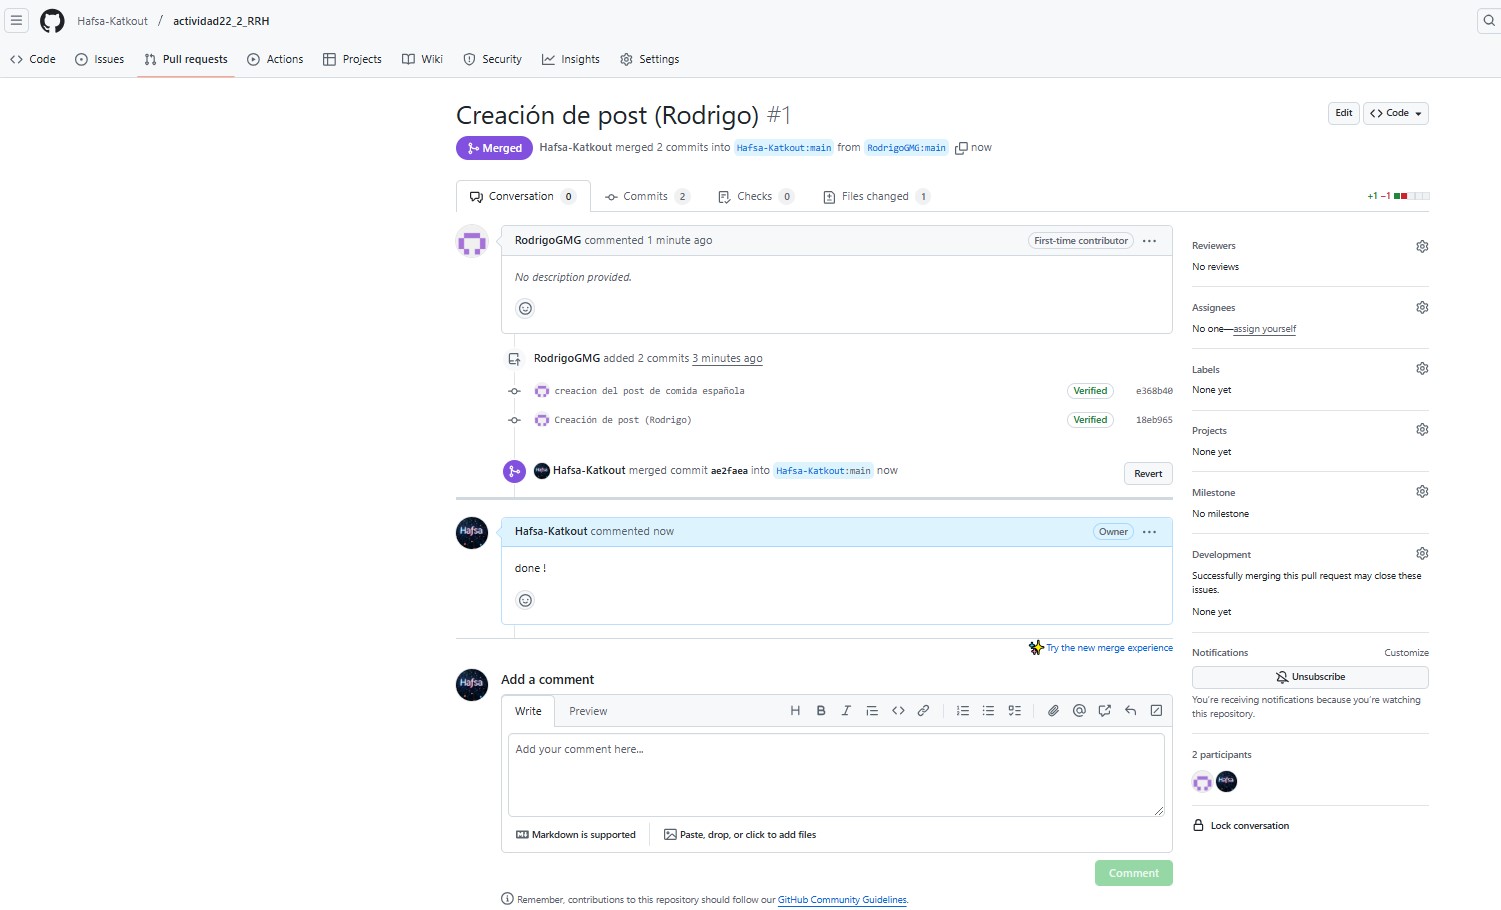
Task: Click the diffstat color bar
Action: point(1412,196)
